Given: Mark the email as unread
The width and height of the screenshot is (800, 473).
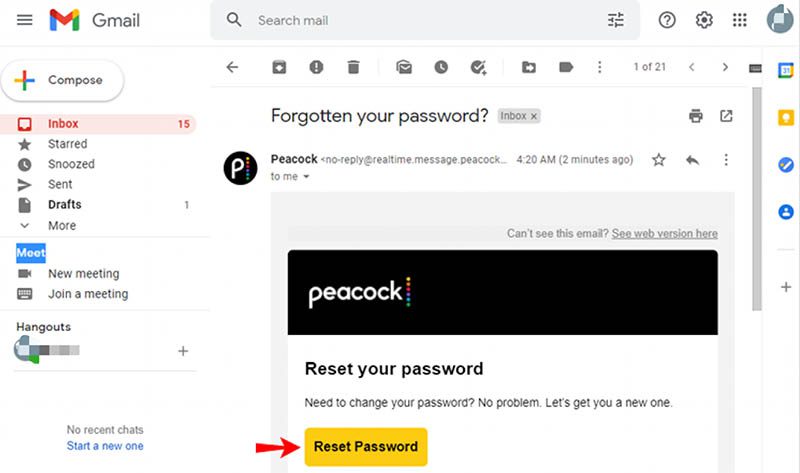Looking at the screenshot, I should click(404, 67).
